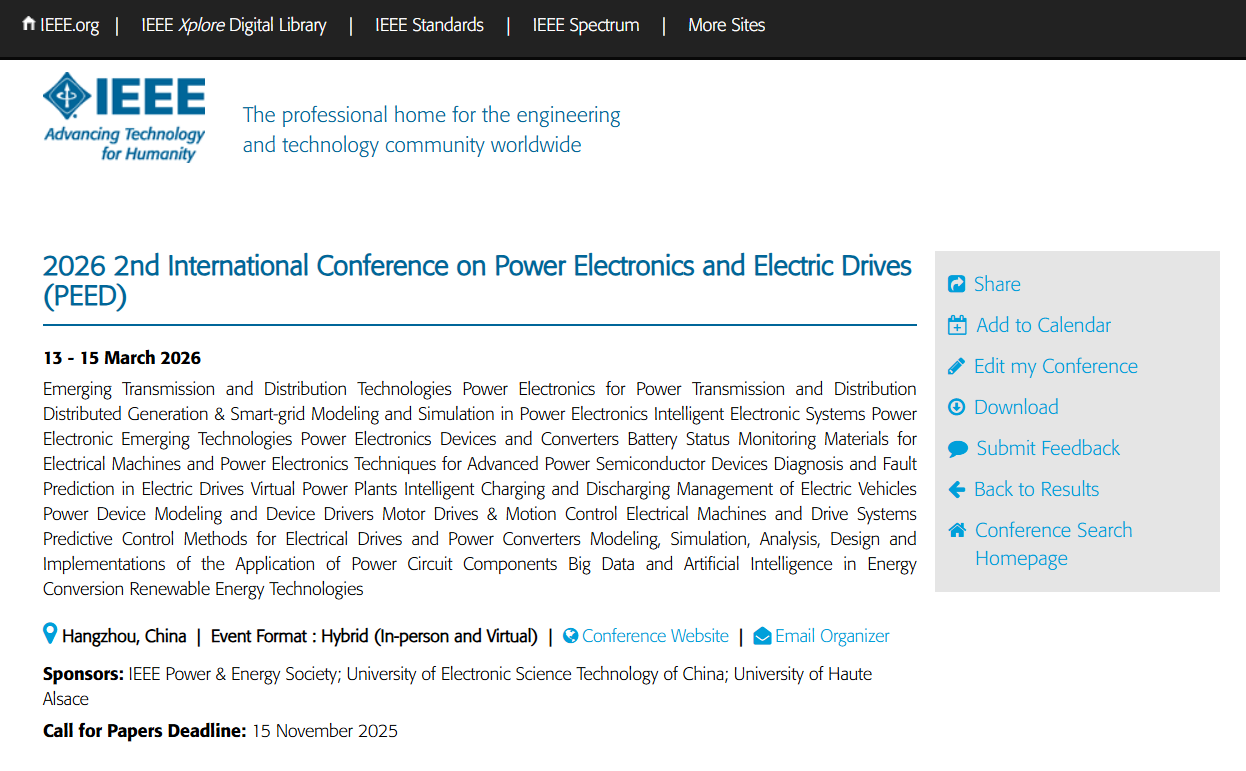1246x771 pixels.
Task: Click the Download circle arrow icon
Action: tap(956, 407)
